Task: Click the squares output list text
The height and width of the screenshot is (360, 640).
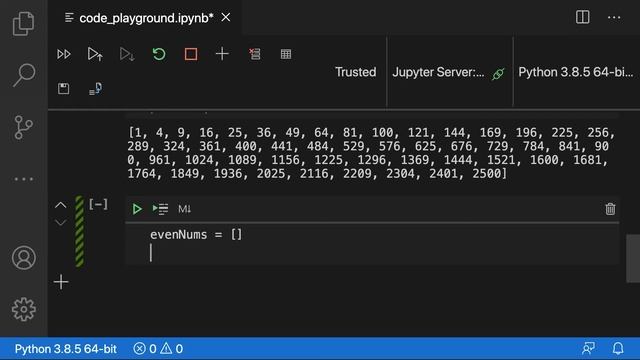Action: (x=371, y=153)
